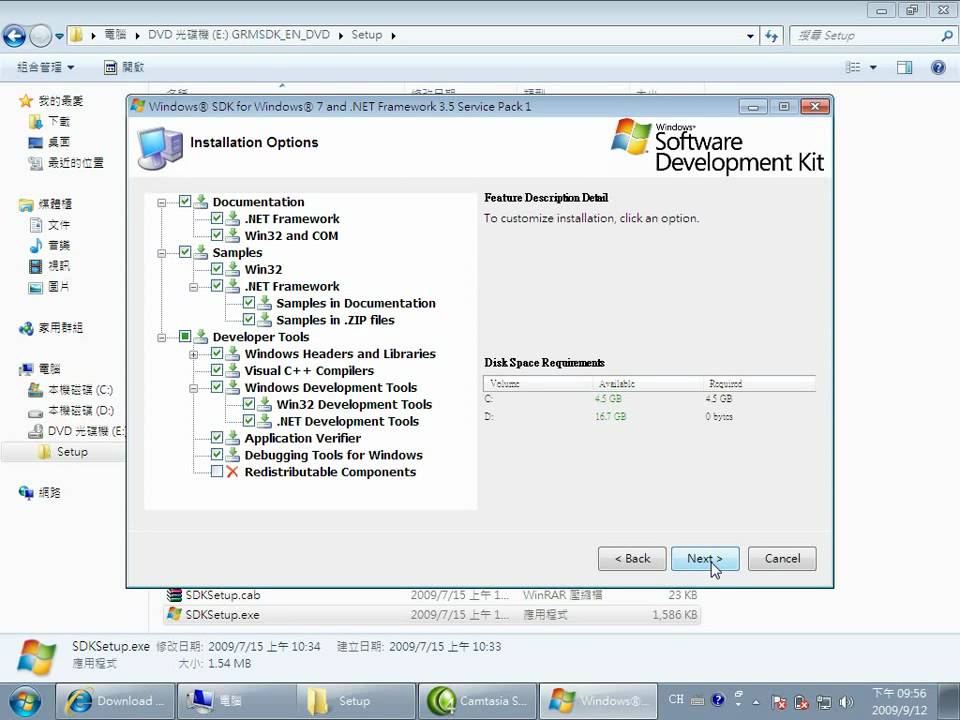This screenshot has width=960, height=720.
Task: Click the Explorer Open toolbar button
Action: [124, 67]
